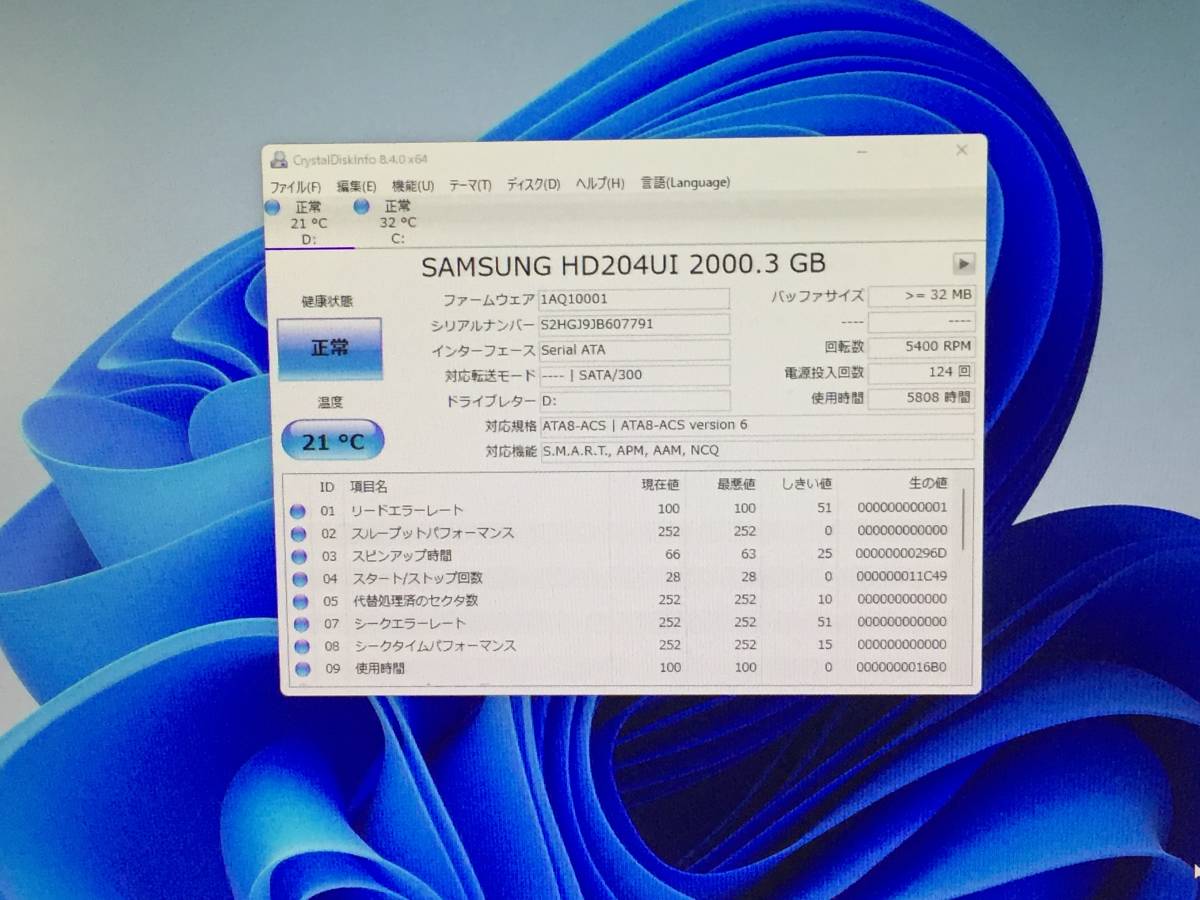This screenshot has height=900, width=1200.
Task: Select the シークエラーレート row
Action: tap(620, 623)
